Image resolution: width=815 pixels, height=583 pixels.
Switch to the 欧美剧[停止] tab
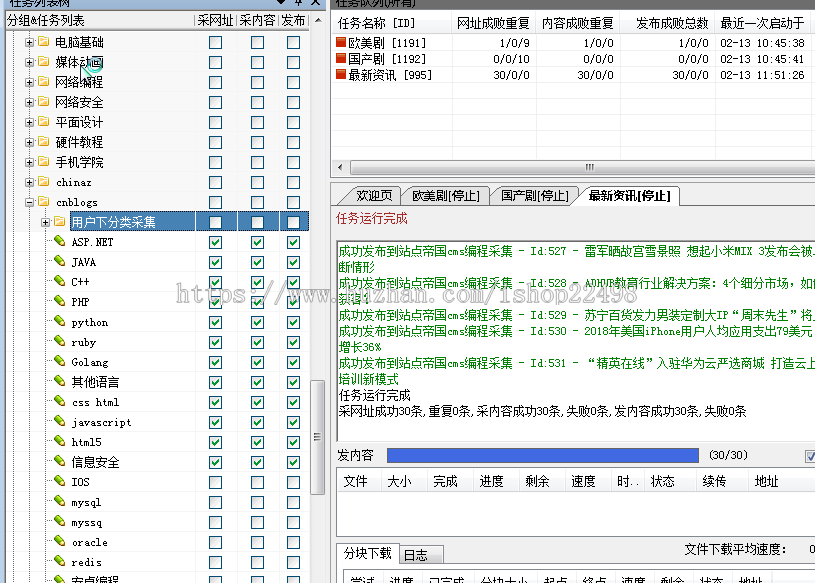click(446, 195)
